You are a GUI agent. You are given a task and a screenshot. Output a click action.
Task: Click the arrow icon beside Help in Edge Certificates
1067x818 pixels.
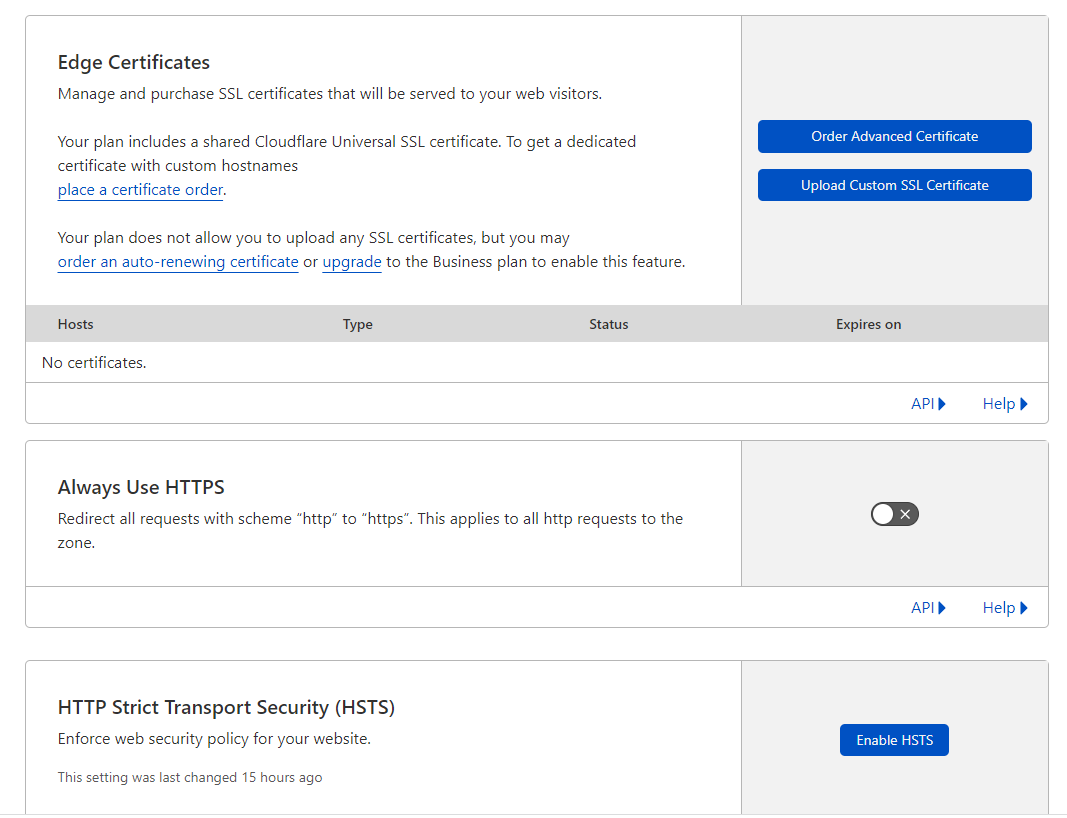1024,404
